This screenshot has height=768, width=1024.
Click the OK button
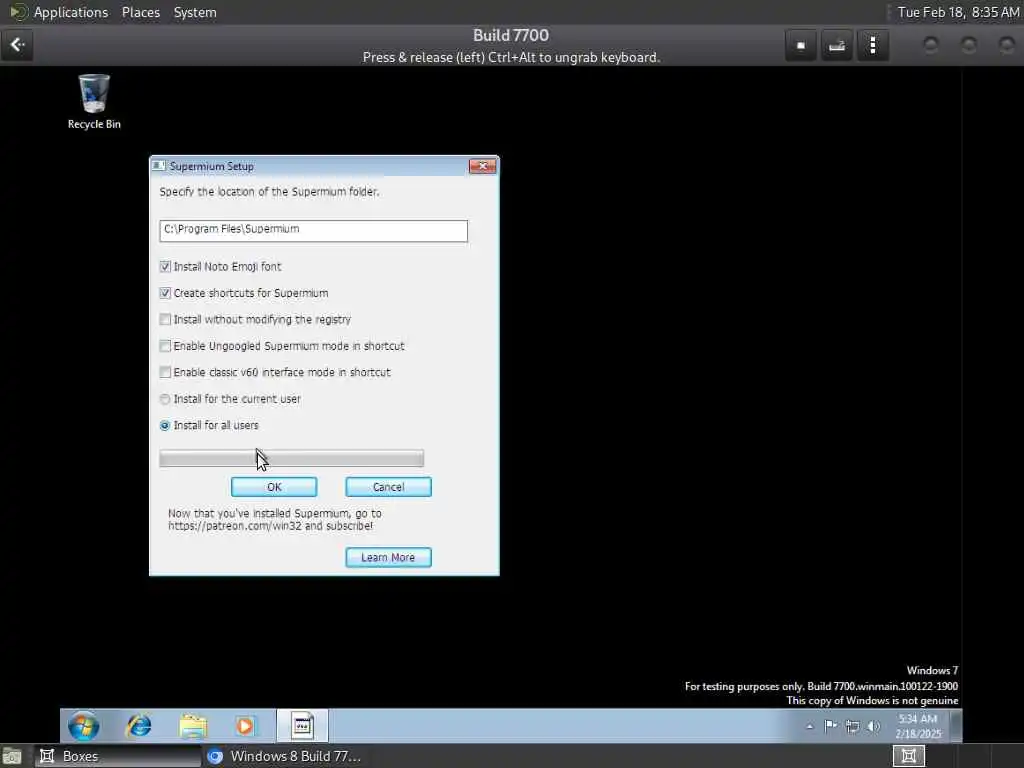[x=274, y=487]
